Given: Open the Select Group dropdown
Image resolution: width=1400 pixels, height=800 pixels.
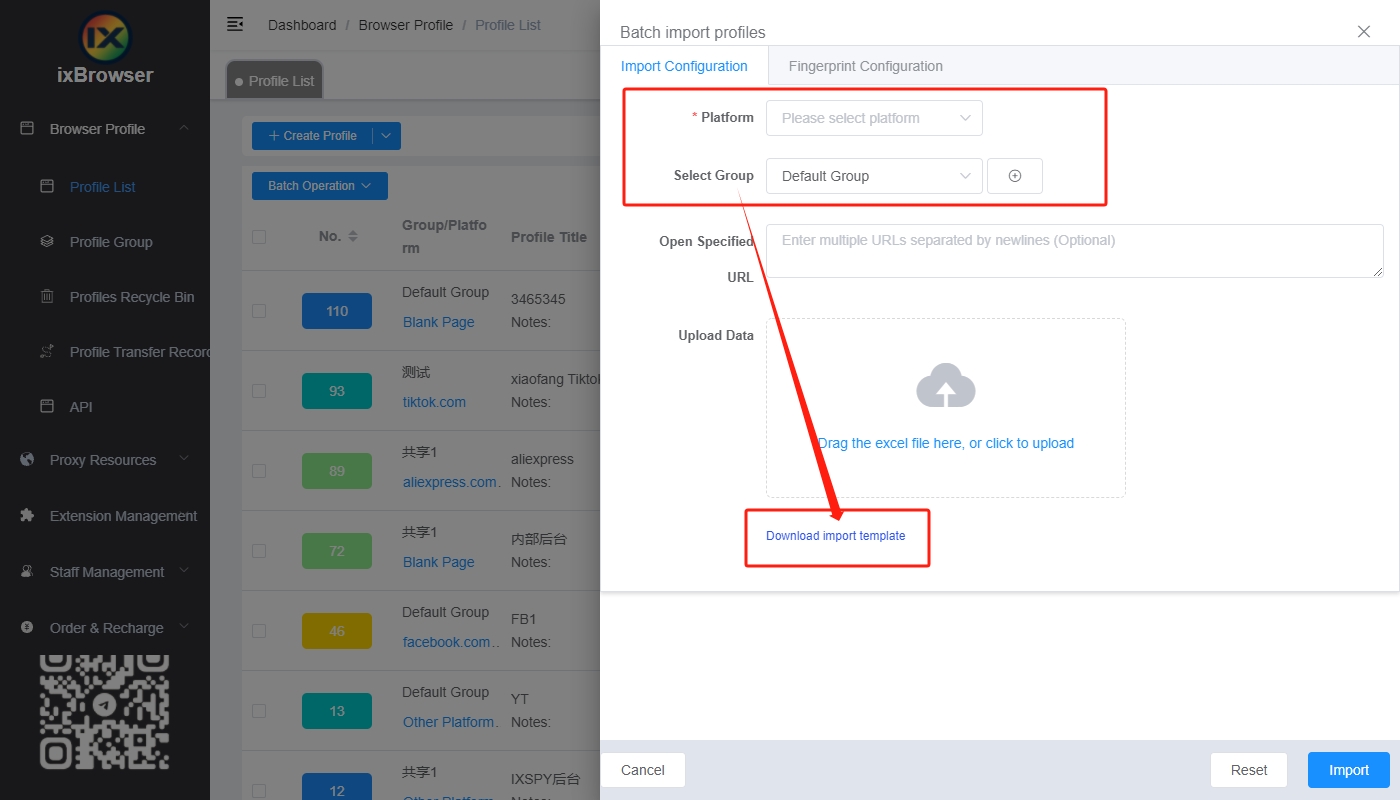Looking at the screenshot, I should point(874,176).
